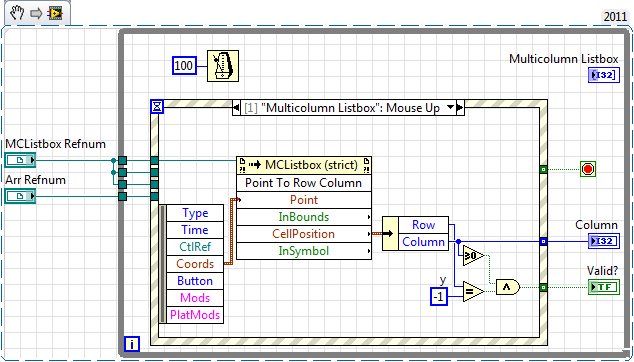Go to previous event case arrow
634x362 pixels.
coord(236,108)
